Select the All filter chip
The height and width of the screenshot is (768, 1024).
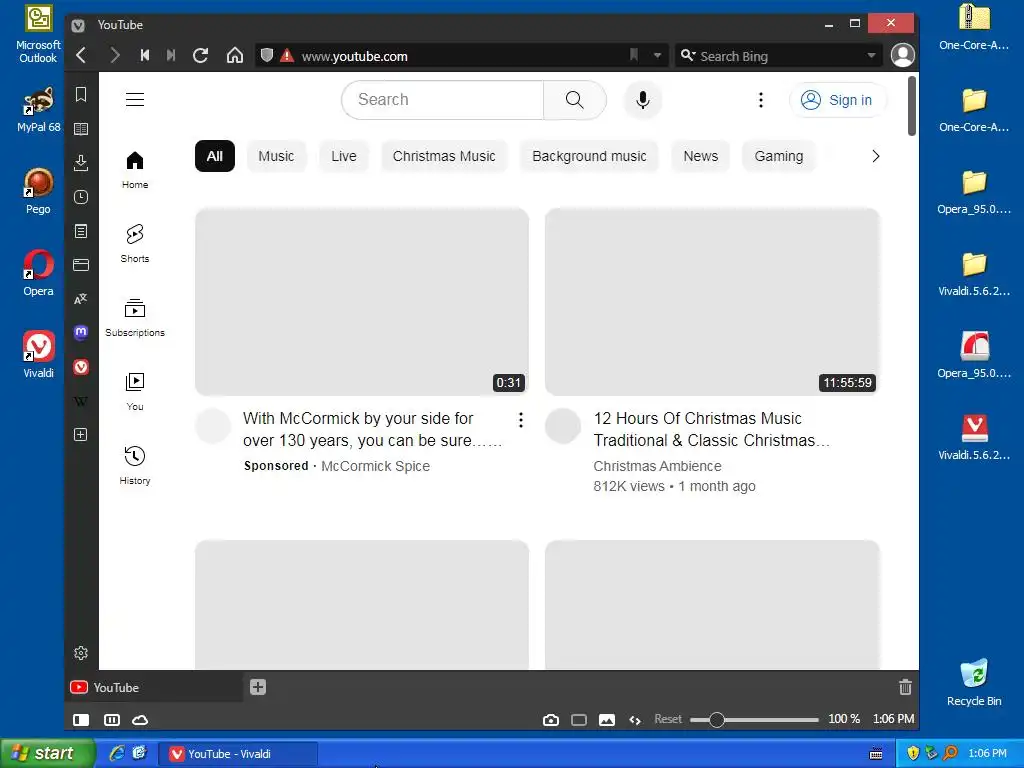[x=215, y=156]
